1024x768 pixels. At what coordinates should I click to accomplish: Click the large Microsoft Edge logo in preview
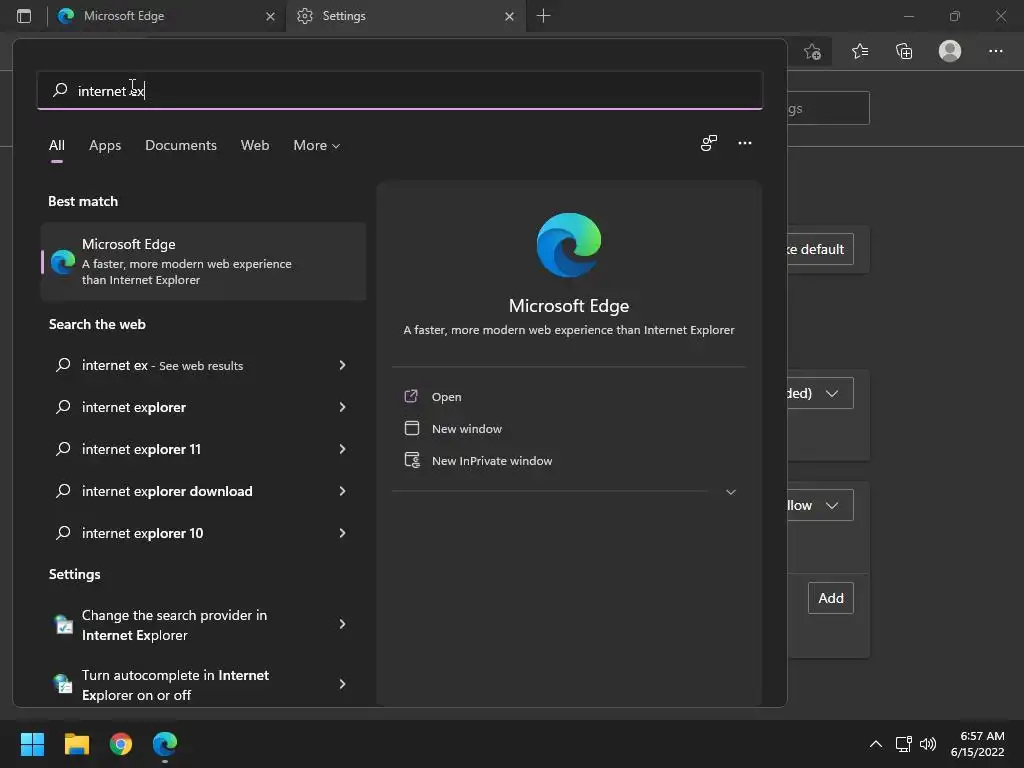[569, 245]
